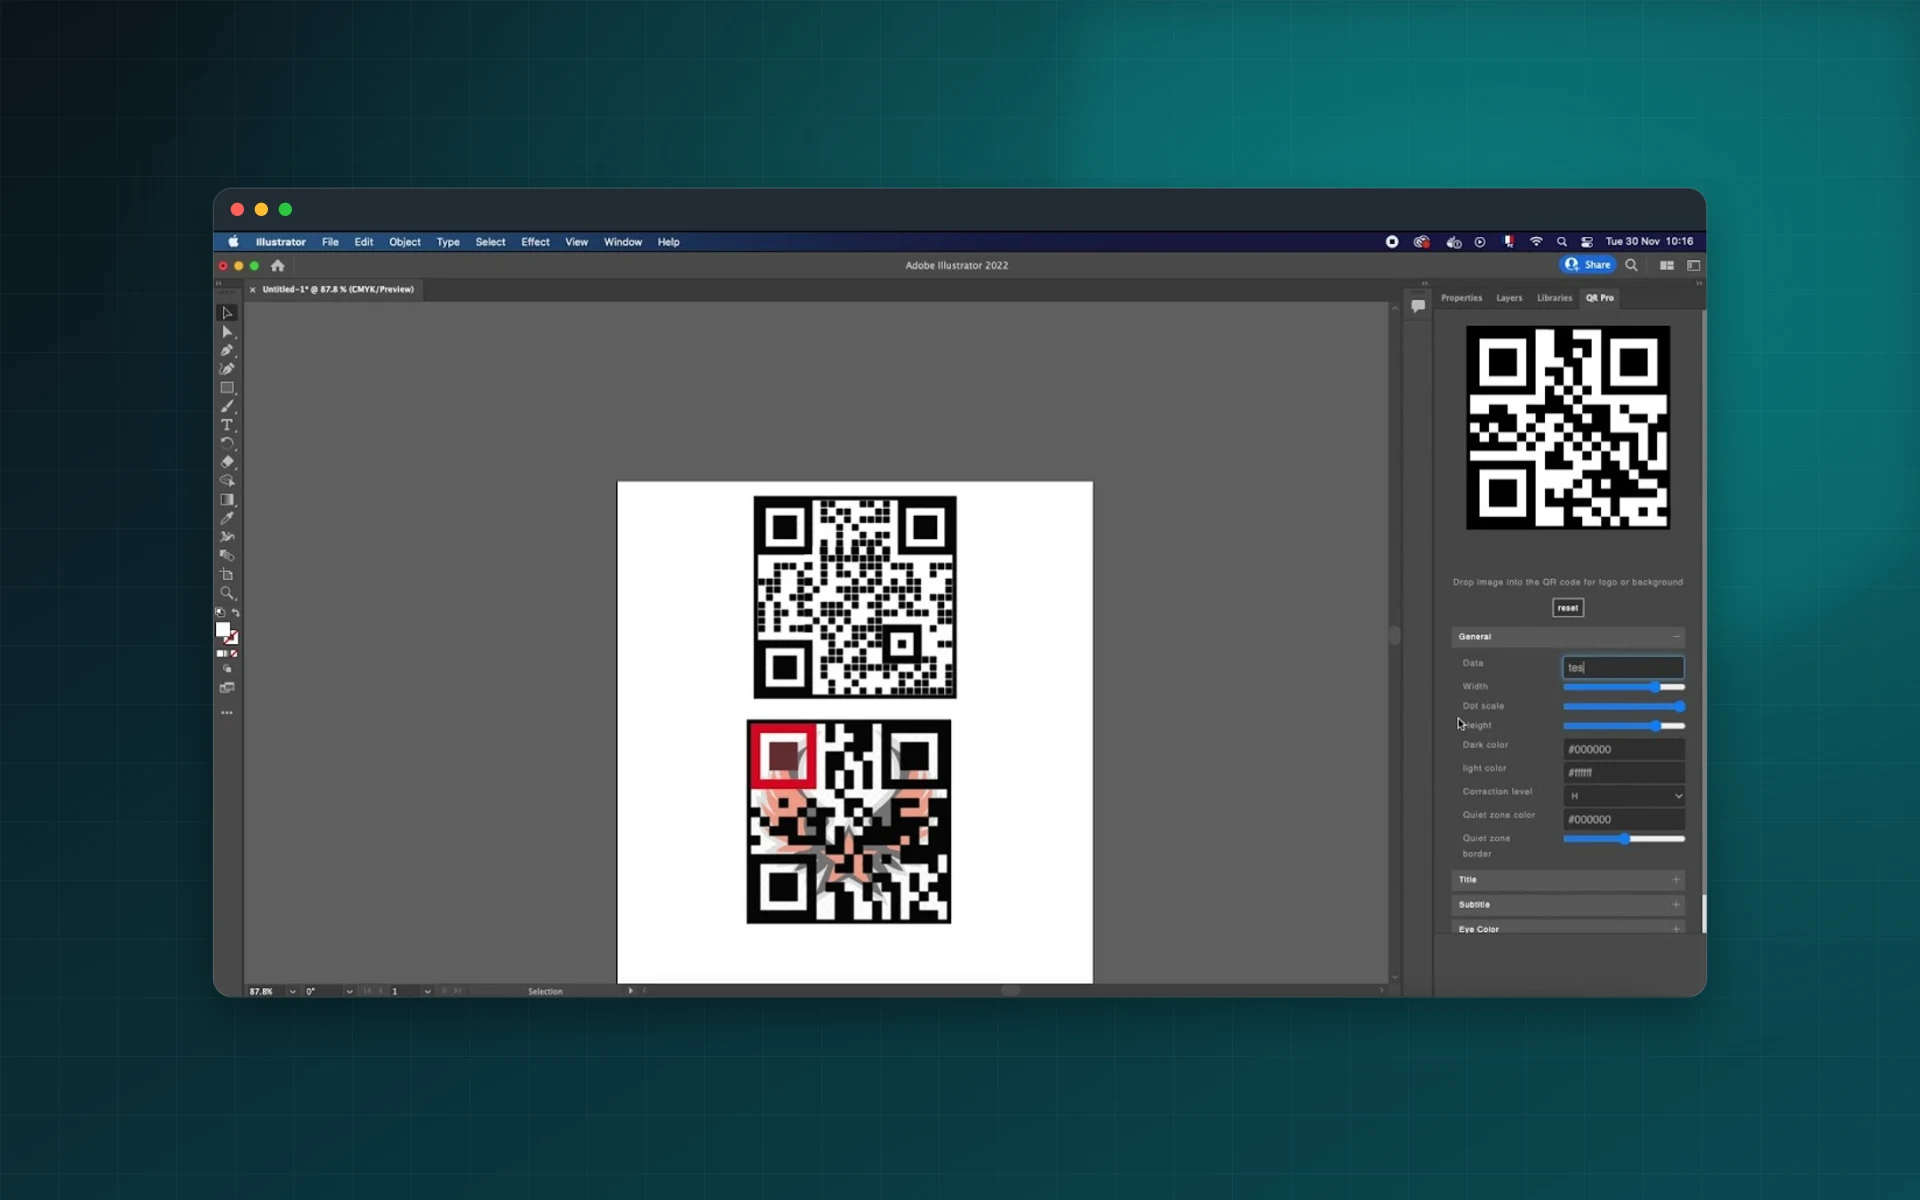This screenshot has width=1920, height=1200.
Task: Select the Pen tool
Action: click(x=227, y=350)
